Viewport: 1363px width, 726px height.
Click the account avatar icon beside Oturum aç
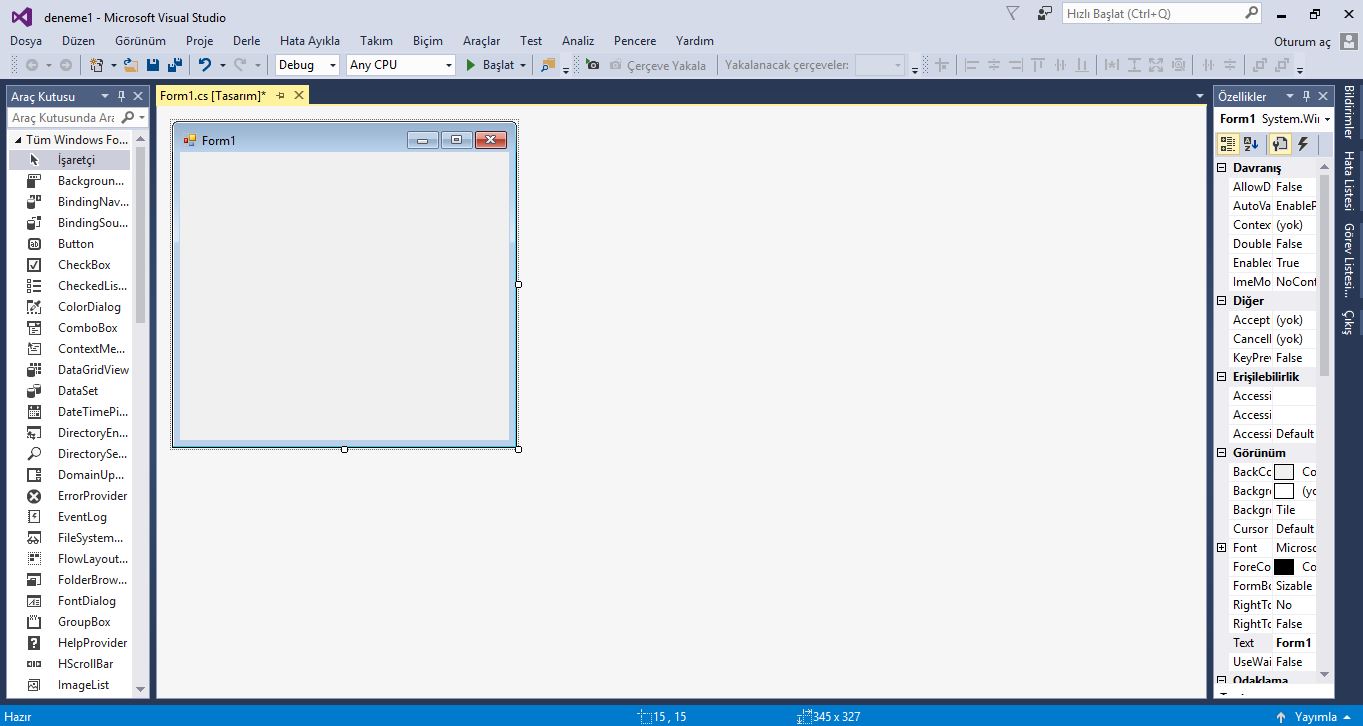pyautogui.click(x=1349, y=41)
